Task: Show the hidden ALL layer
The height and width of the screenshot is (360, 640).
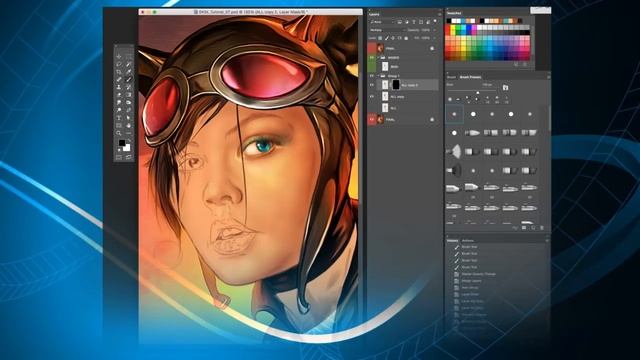Action: (x=371, y=108)
